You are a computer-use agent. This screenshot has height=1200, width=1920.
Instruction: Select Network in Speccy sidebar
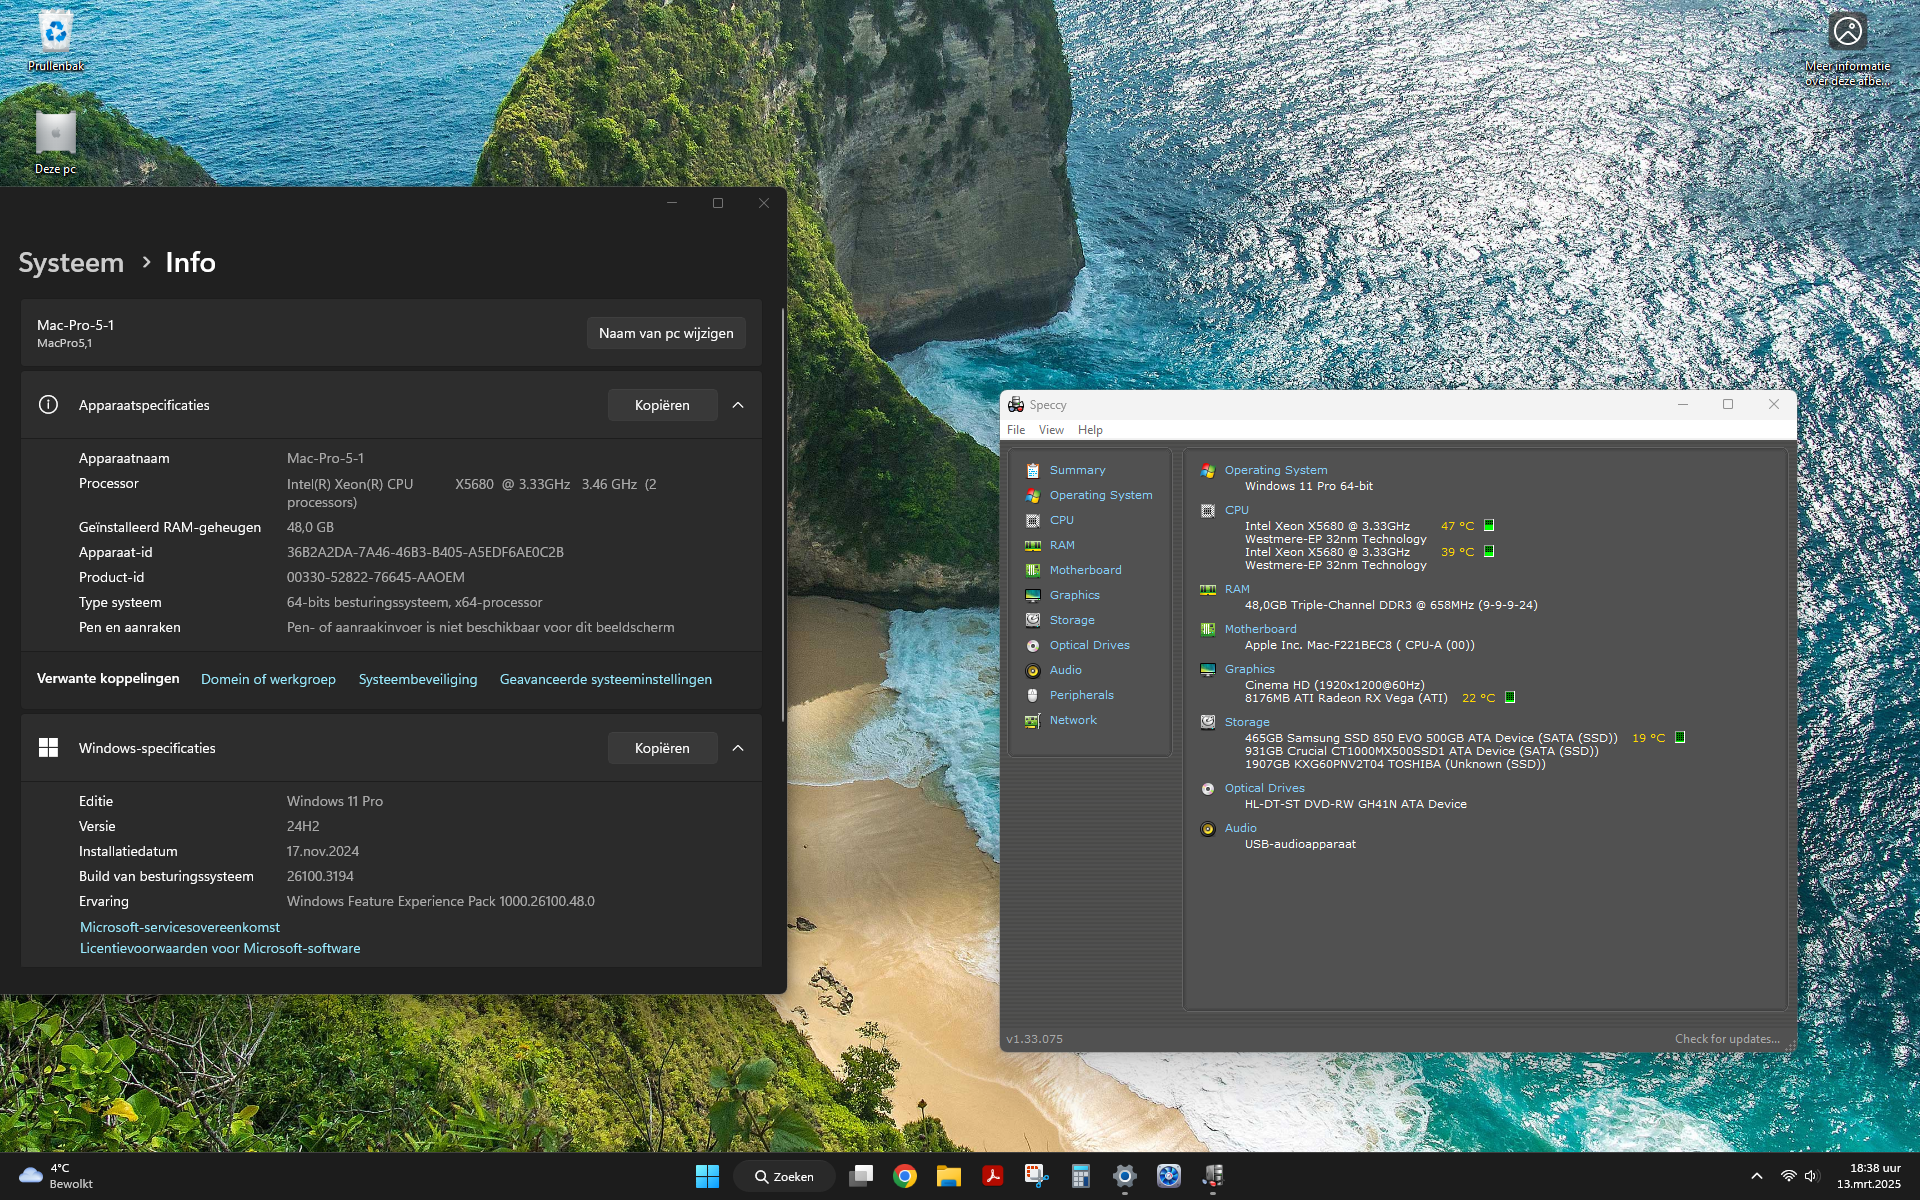pyautogui.click(x=1072, y=720)
